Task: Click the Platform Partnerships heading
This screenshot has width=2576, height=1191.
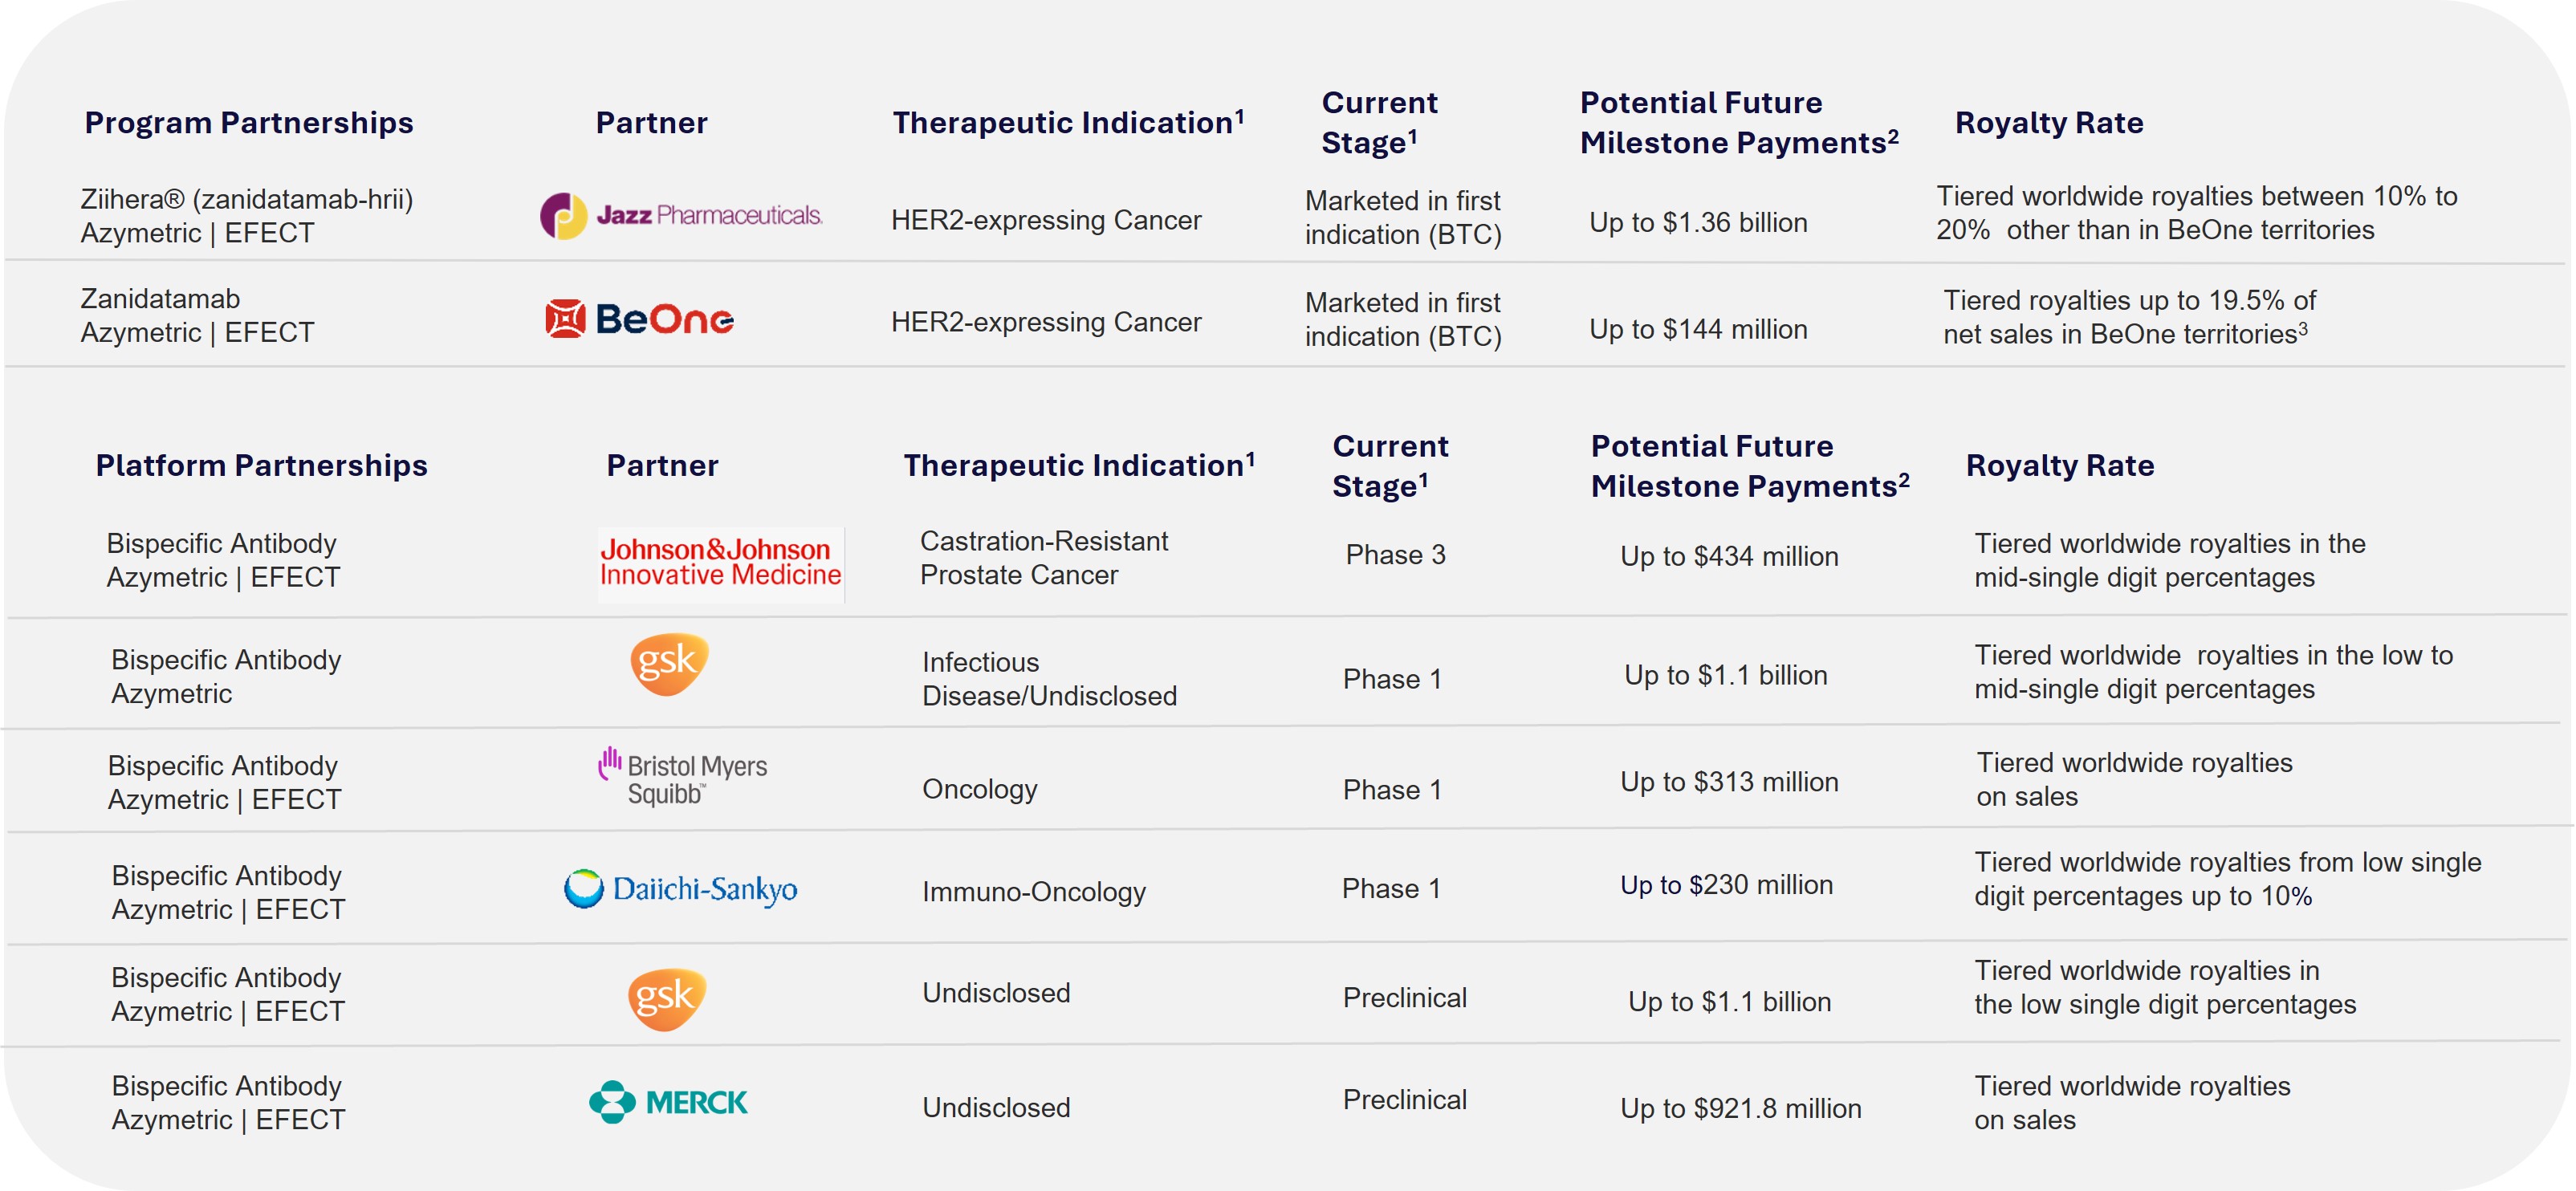Action: click(261, 466)
